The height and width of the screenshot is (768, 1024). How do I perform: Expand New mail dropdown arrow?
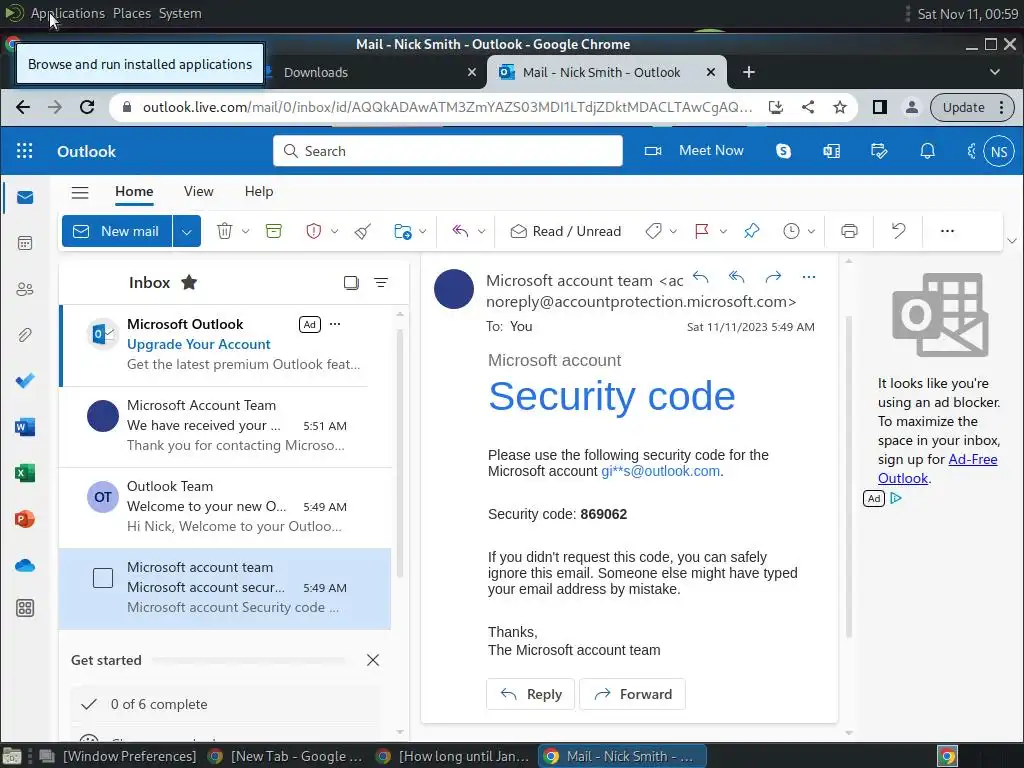187,231
